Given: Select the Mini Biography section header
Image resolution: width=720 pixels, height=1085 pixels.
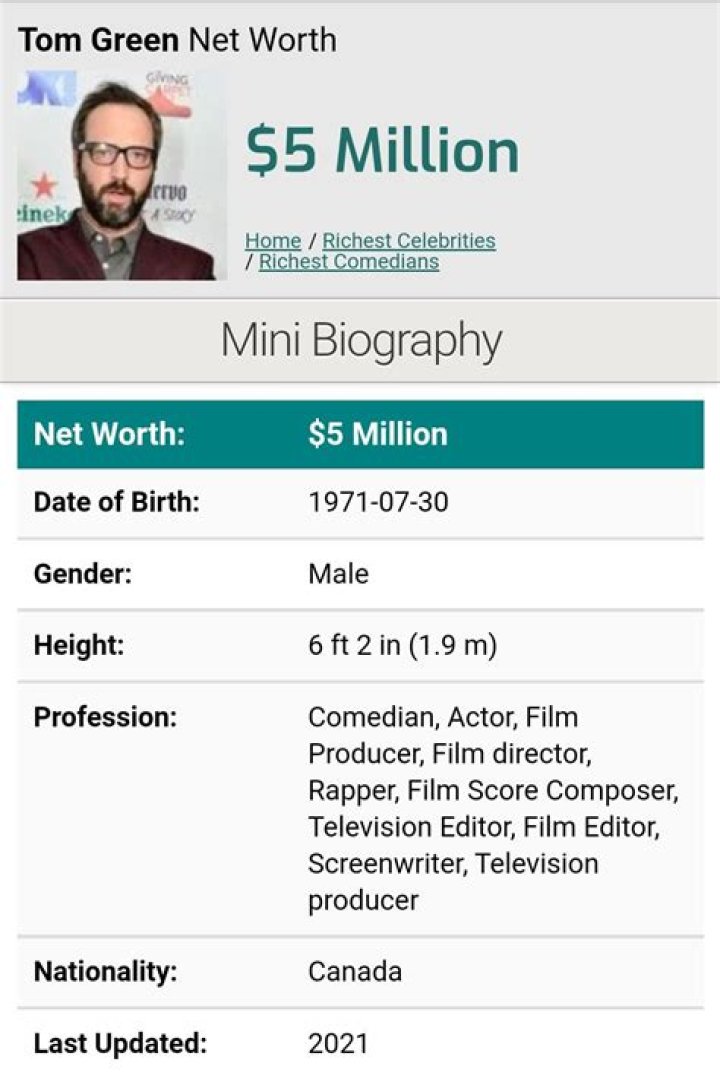Looking at the screenshot, I should pos(360,339).
